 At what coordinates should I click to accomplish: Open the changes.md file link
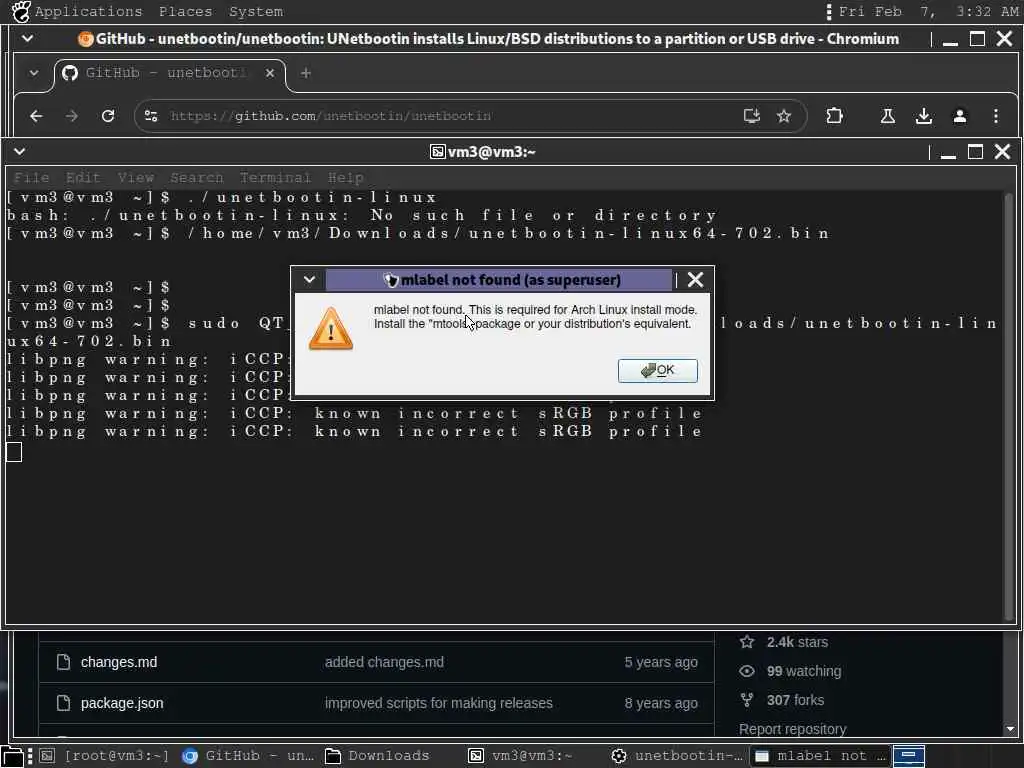pyautogui.click(x=119, y=662)
